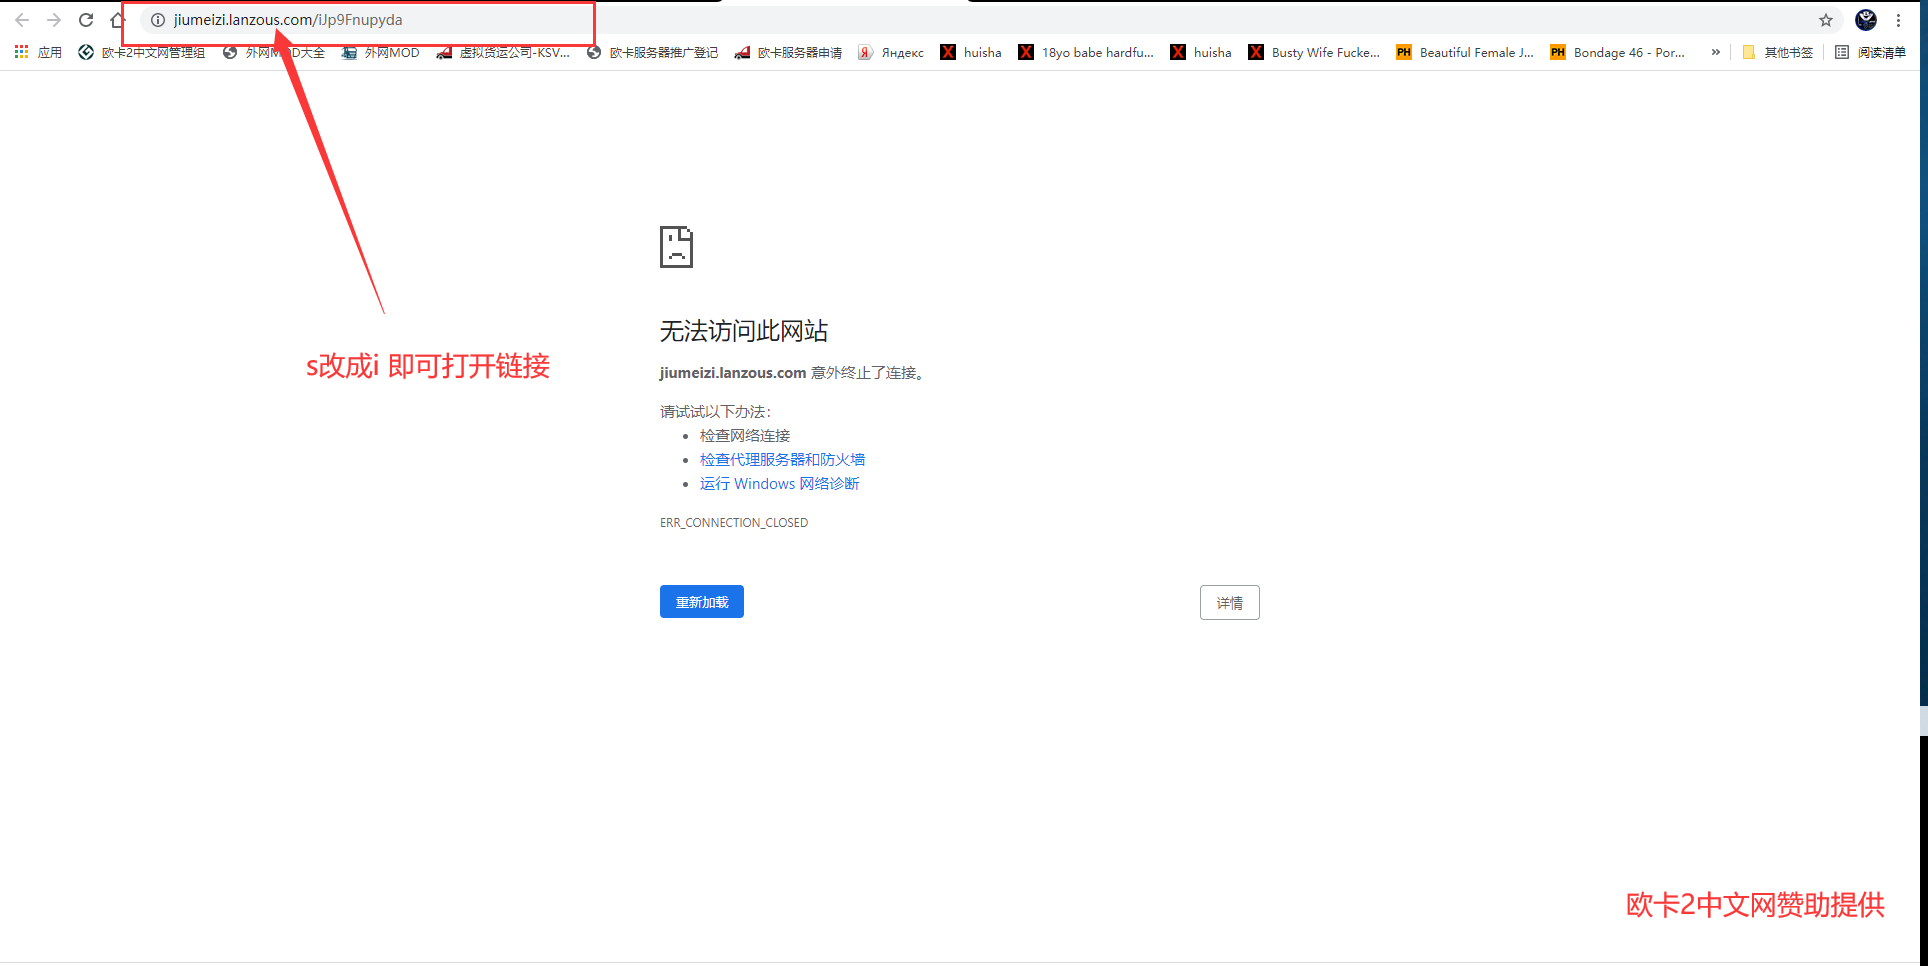Screen dimensions: 1928x966
Task: Open the 欧卡2中文网管理组 bookmark
Action: (x=142, y=52)
